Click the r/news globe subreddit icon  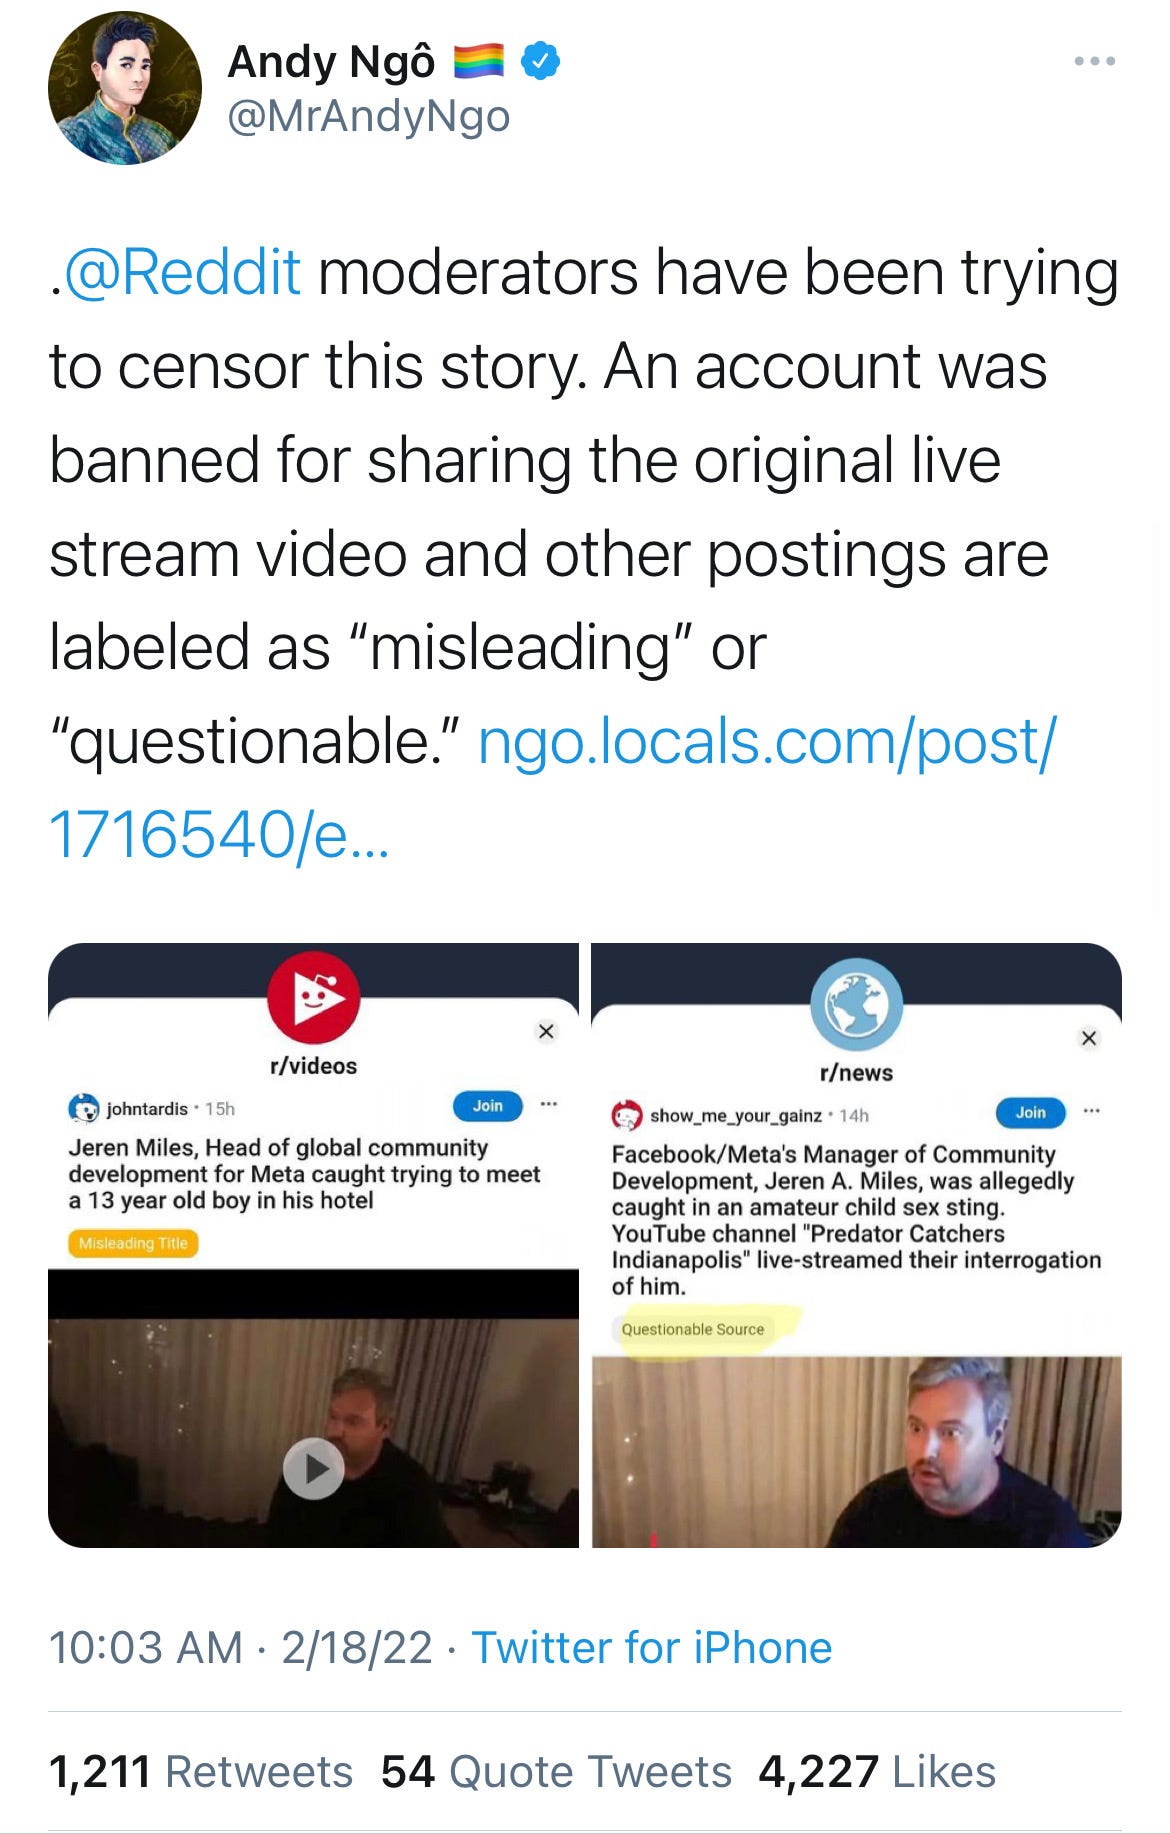(856, 1004)
